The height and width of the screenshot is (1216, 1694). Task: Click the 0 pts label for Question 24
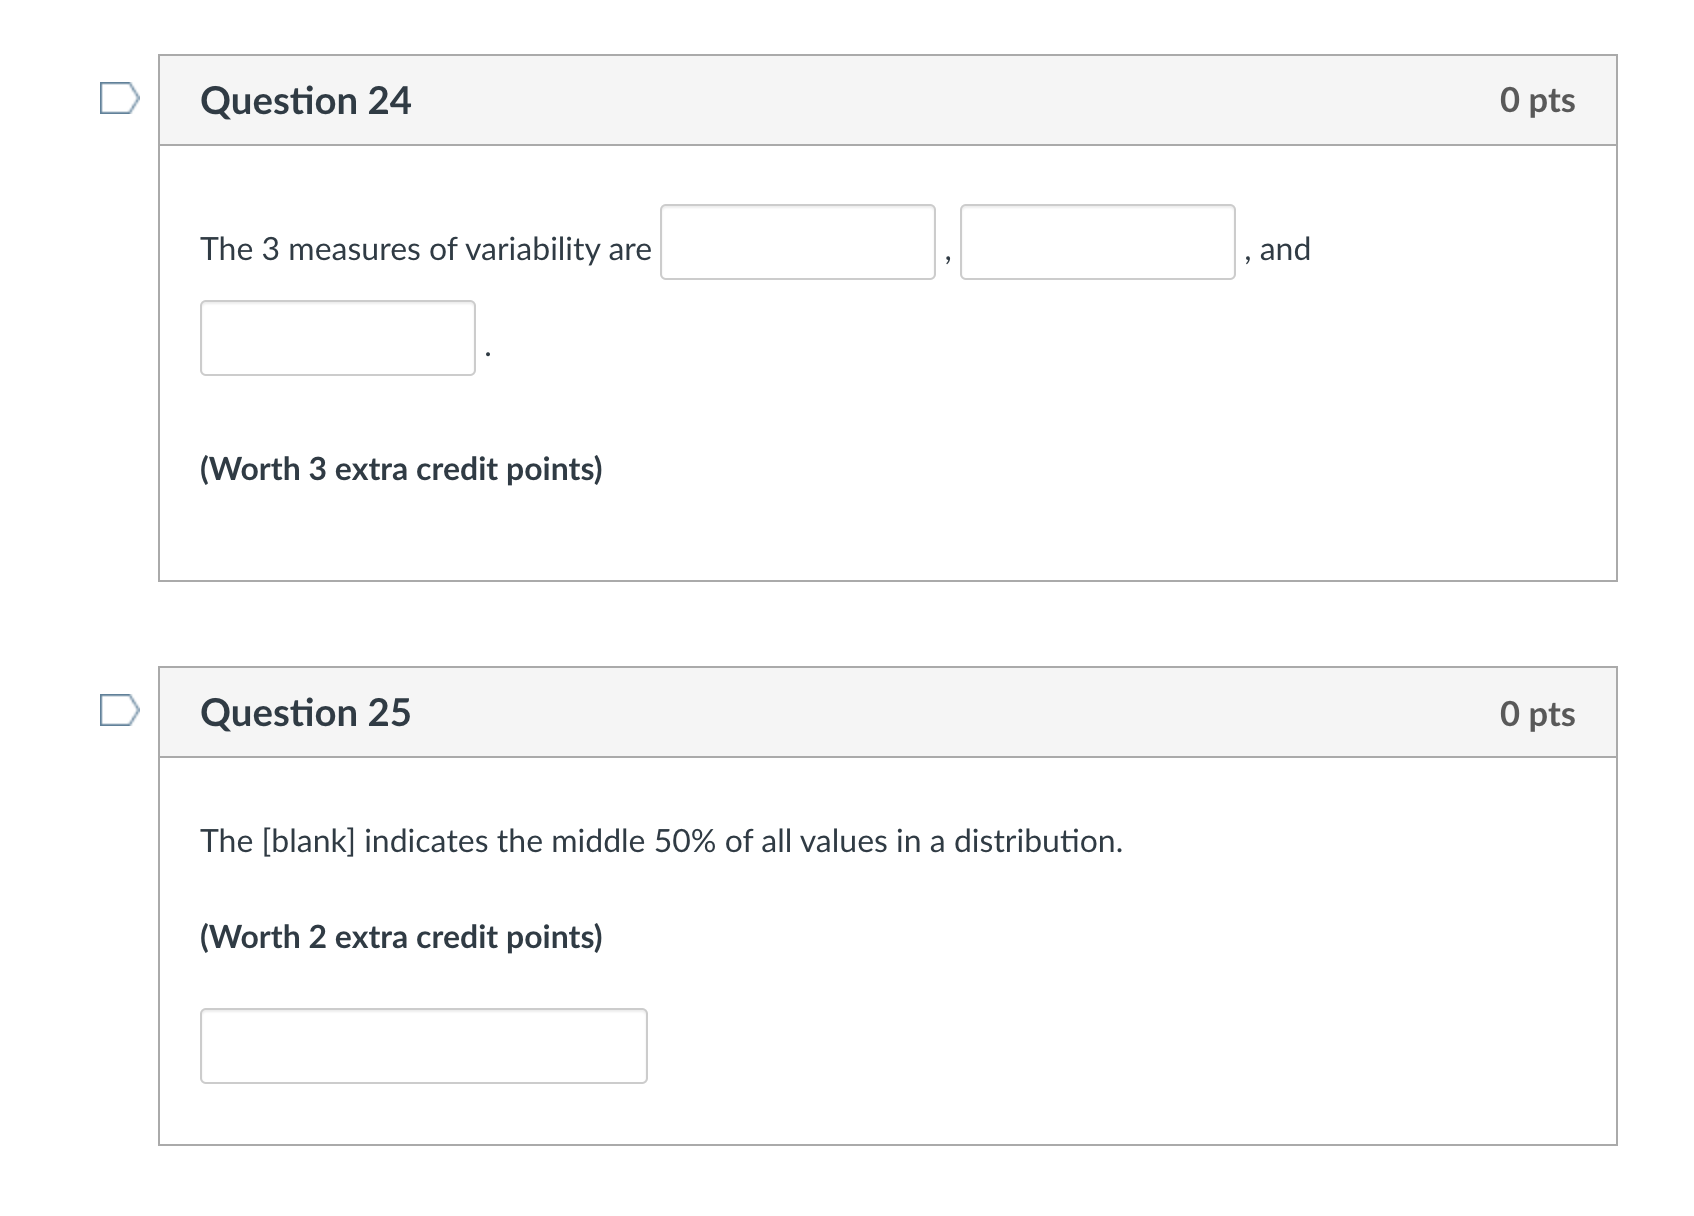(1537, 99)
